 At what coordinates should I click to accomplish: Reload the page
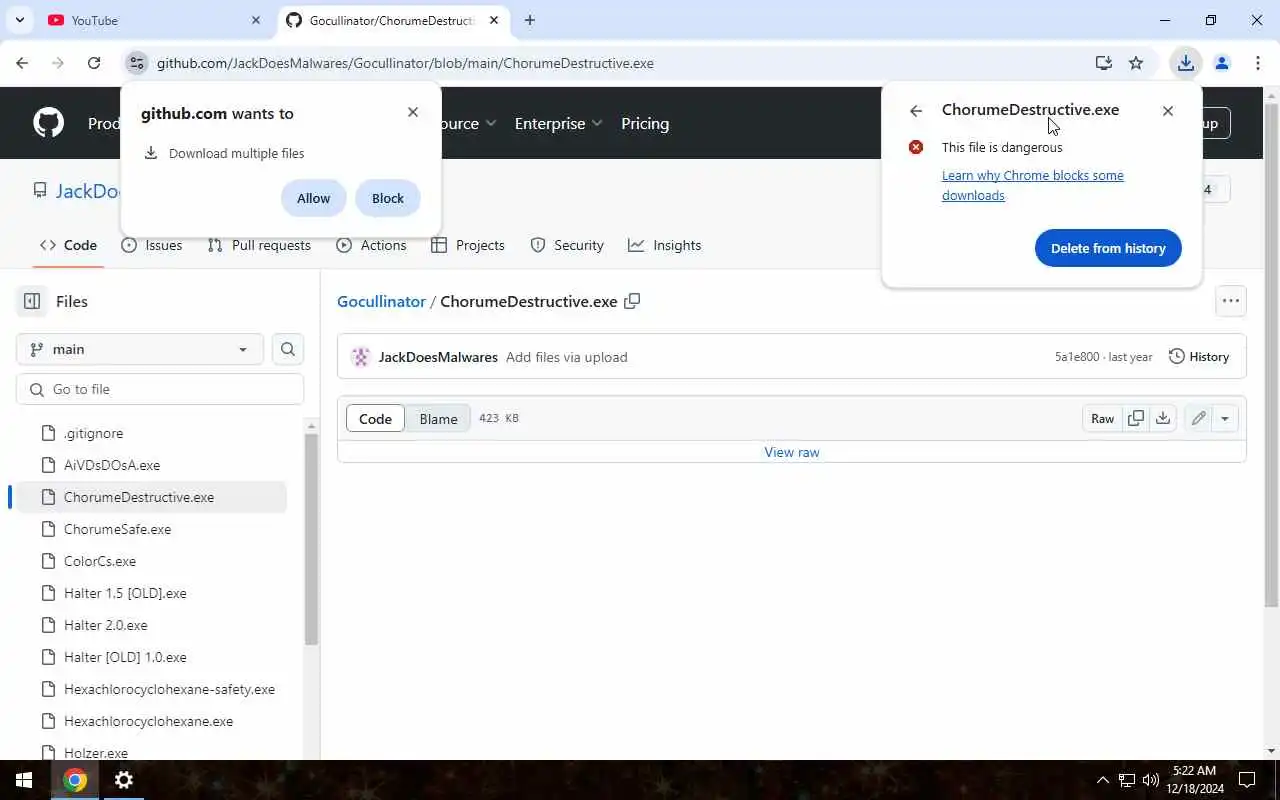pos(94,63)
